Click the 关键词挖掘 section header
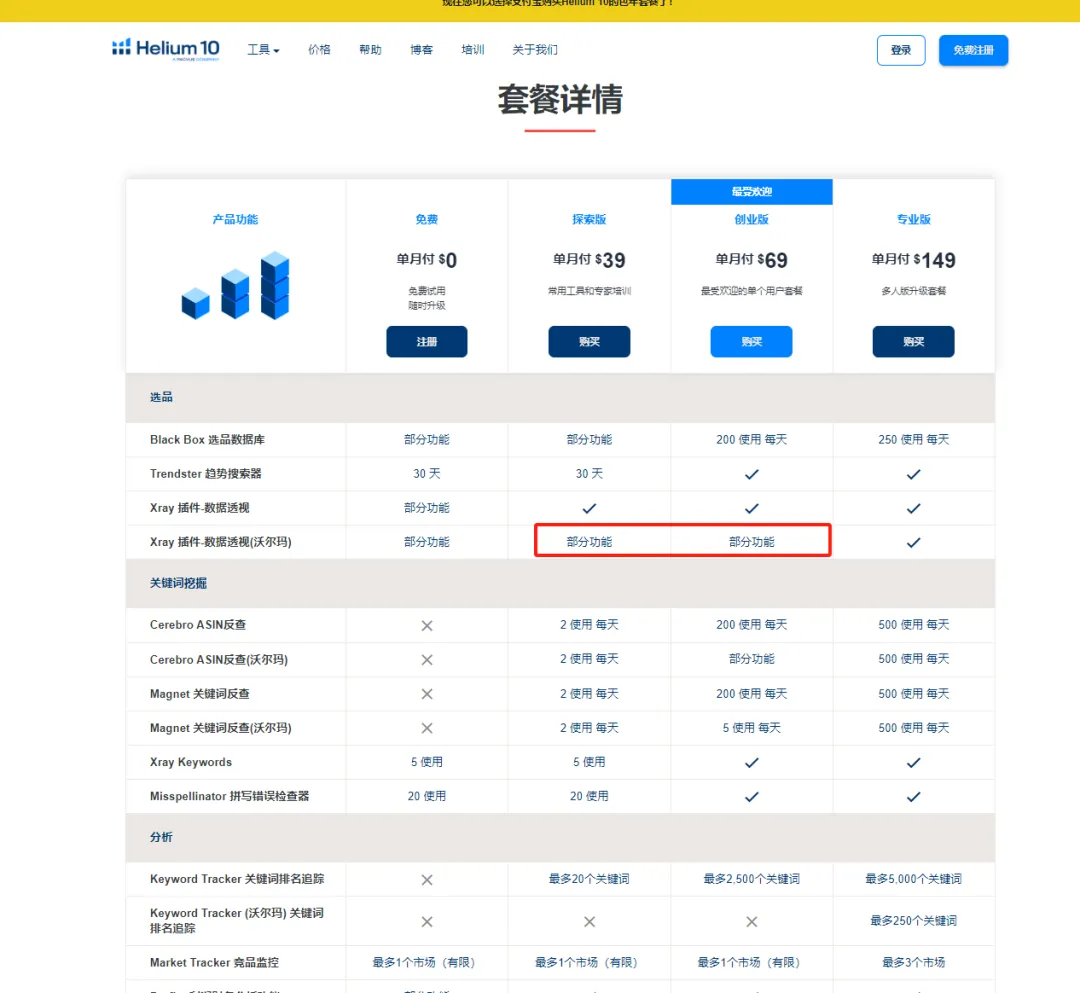This screenshot has width=1080, height=993. click(x=178, y=583)
